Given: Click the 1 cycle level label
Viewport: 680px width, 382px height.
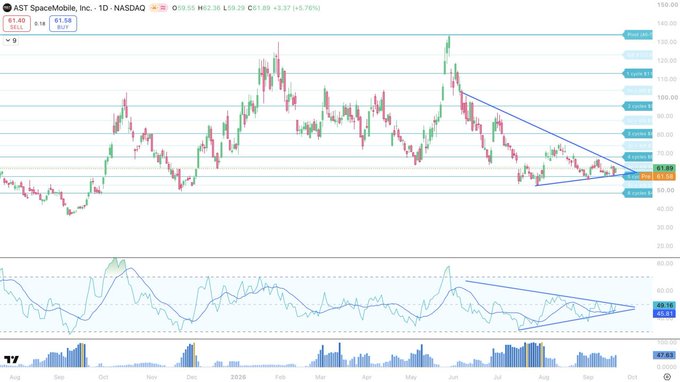Looking at the screenshot, I should 638,74.
